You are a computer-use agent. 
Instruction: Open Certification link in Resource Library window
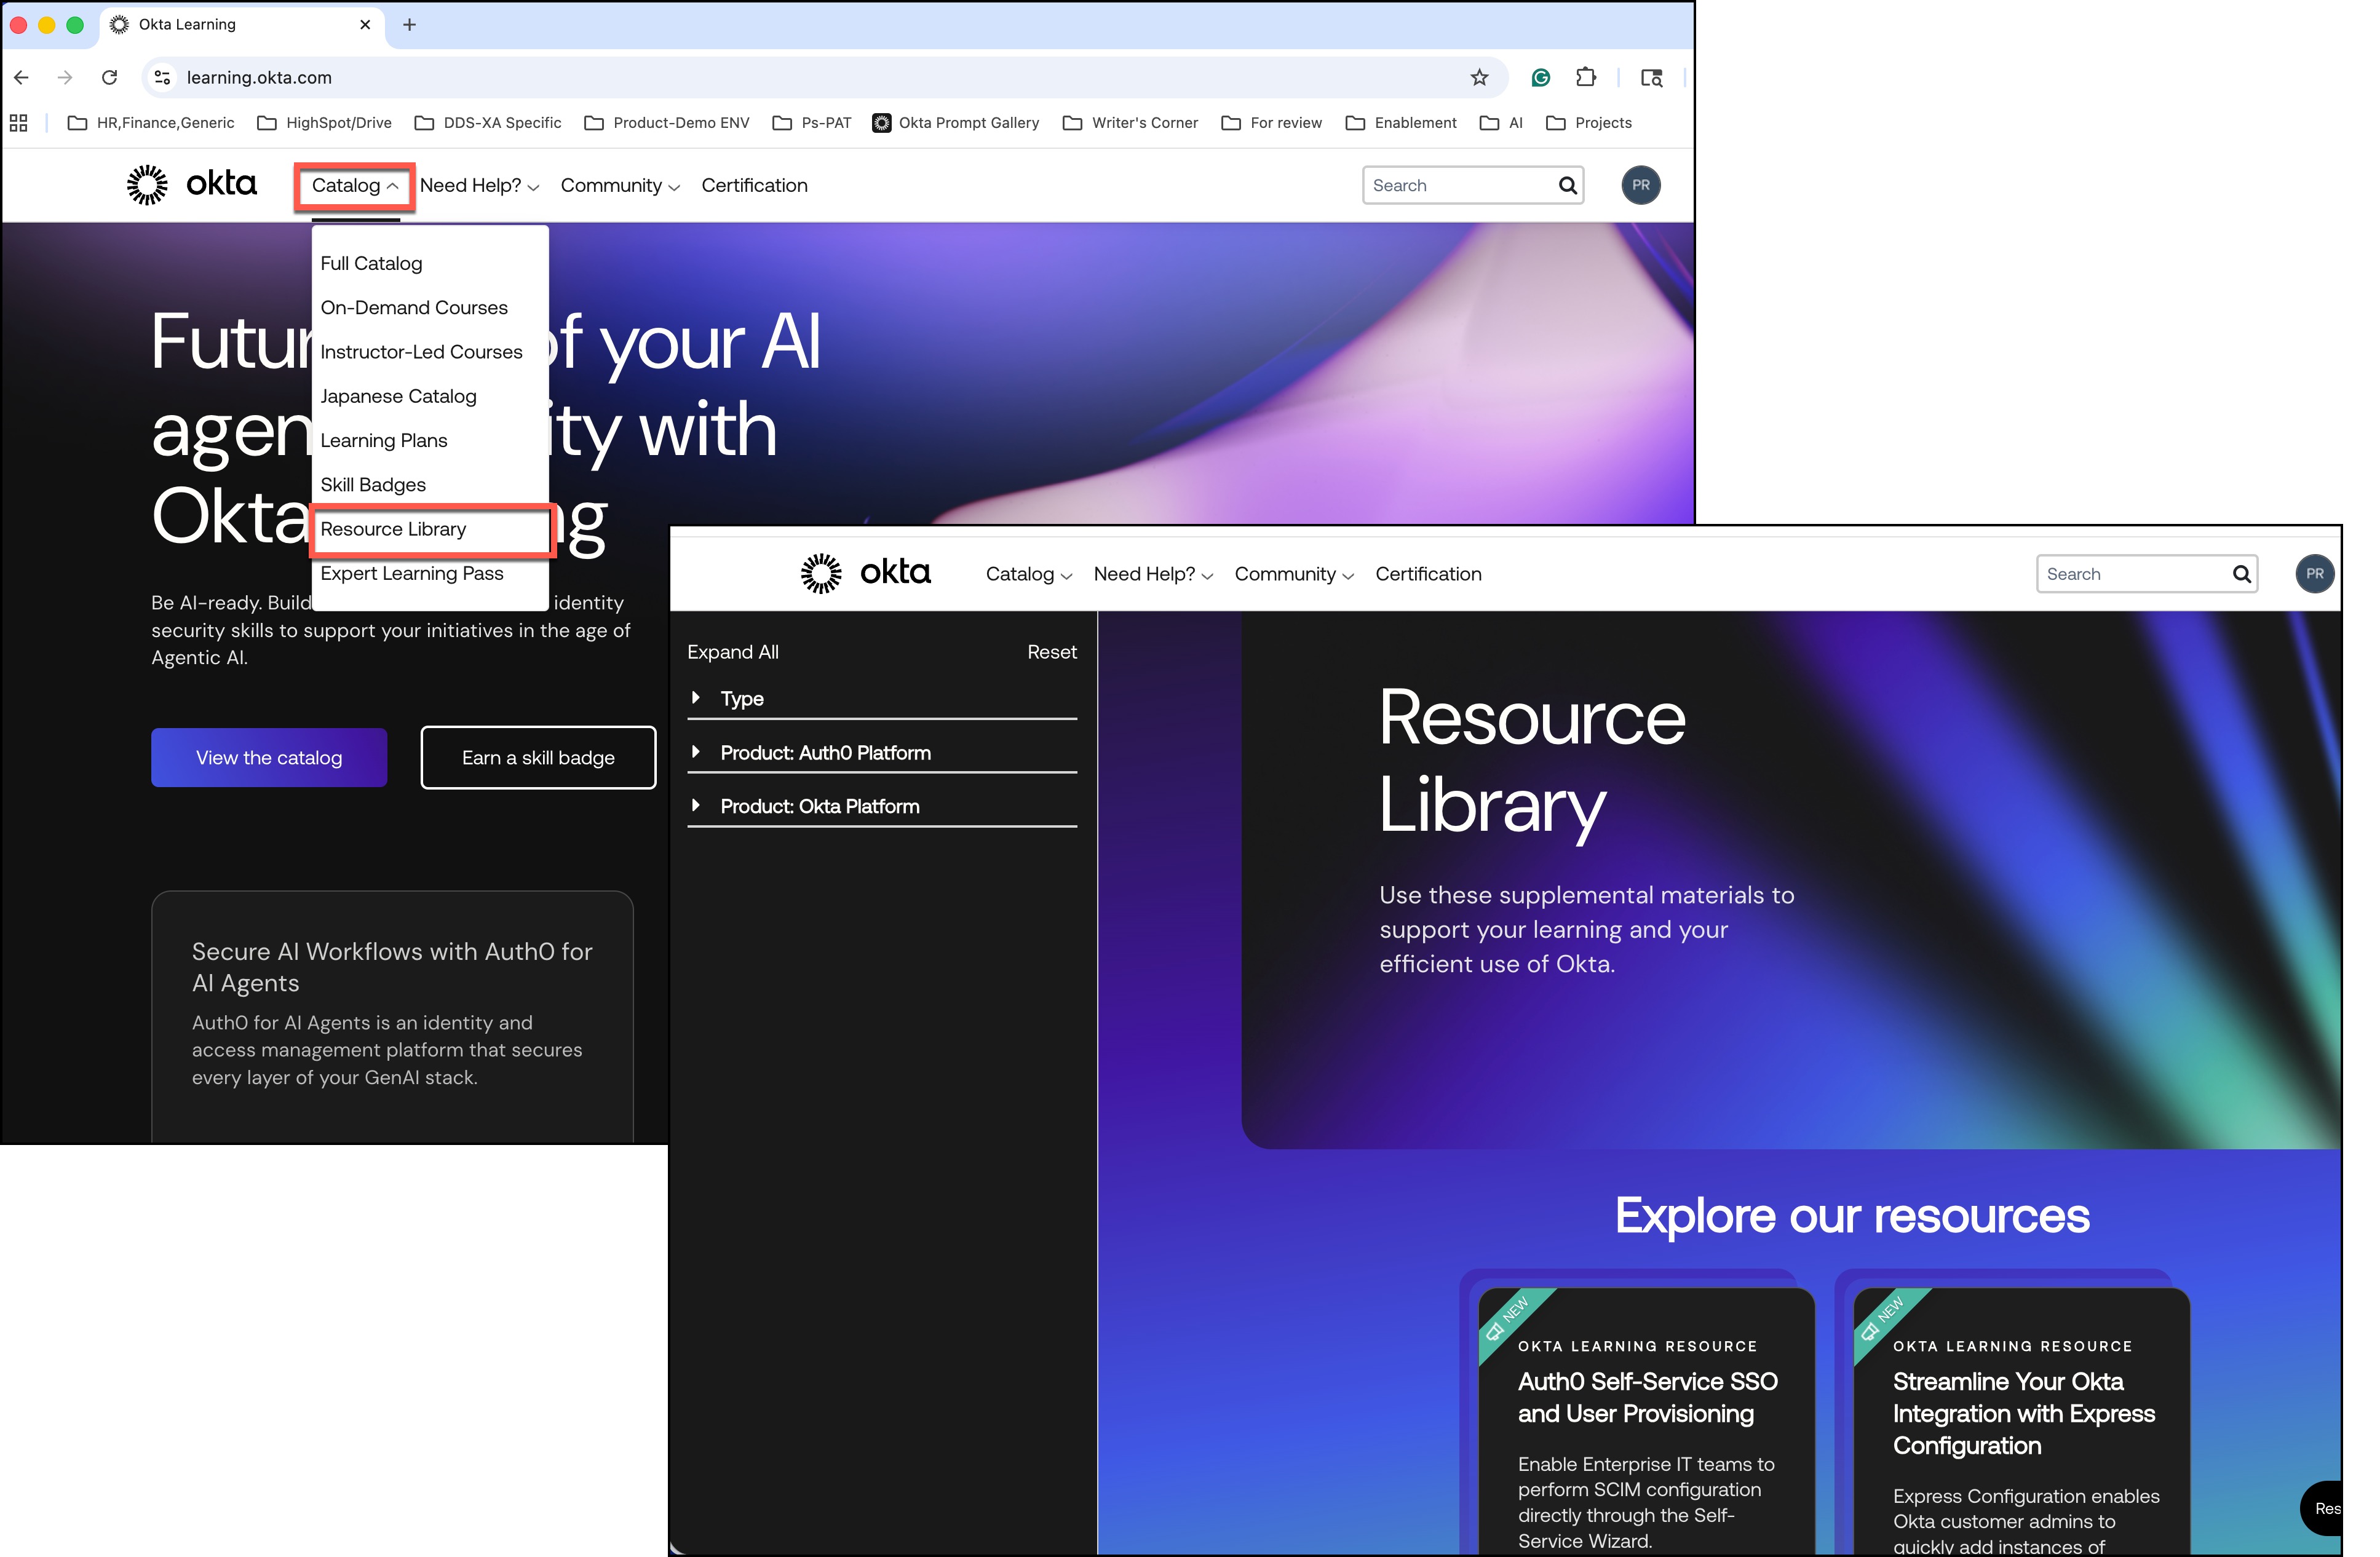click(x=1428, y=574)
